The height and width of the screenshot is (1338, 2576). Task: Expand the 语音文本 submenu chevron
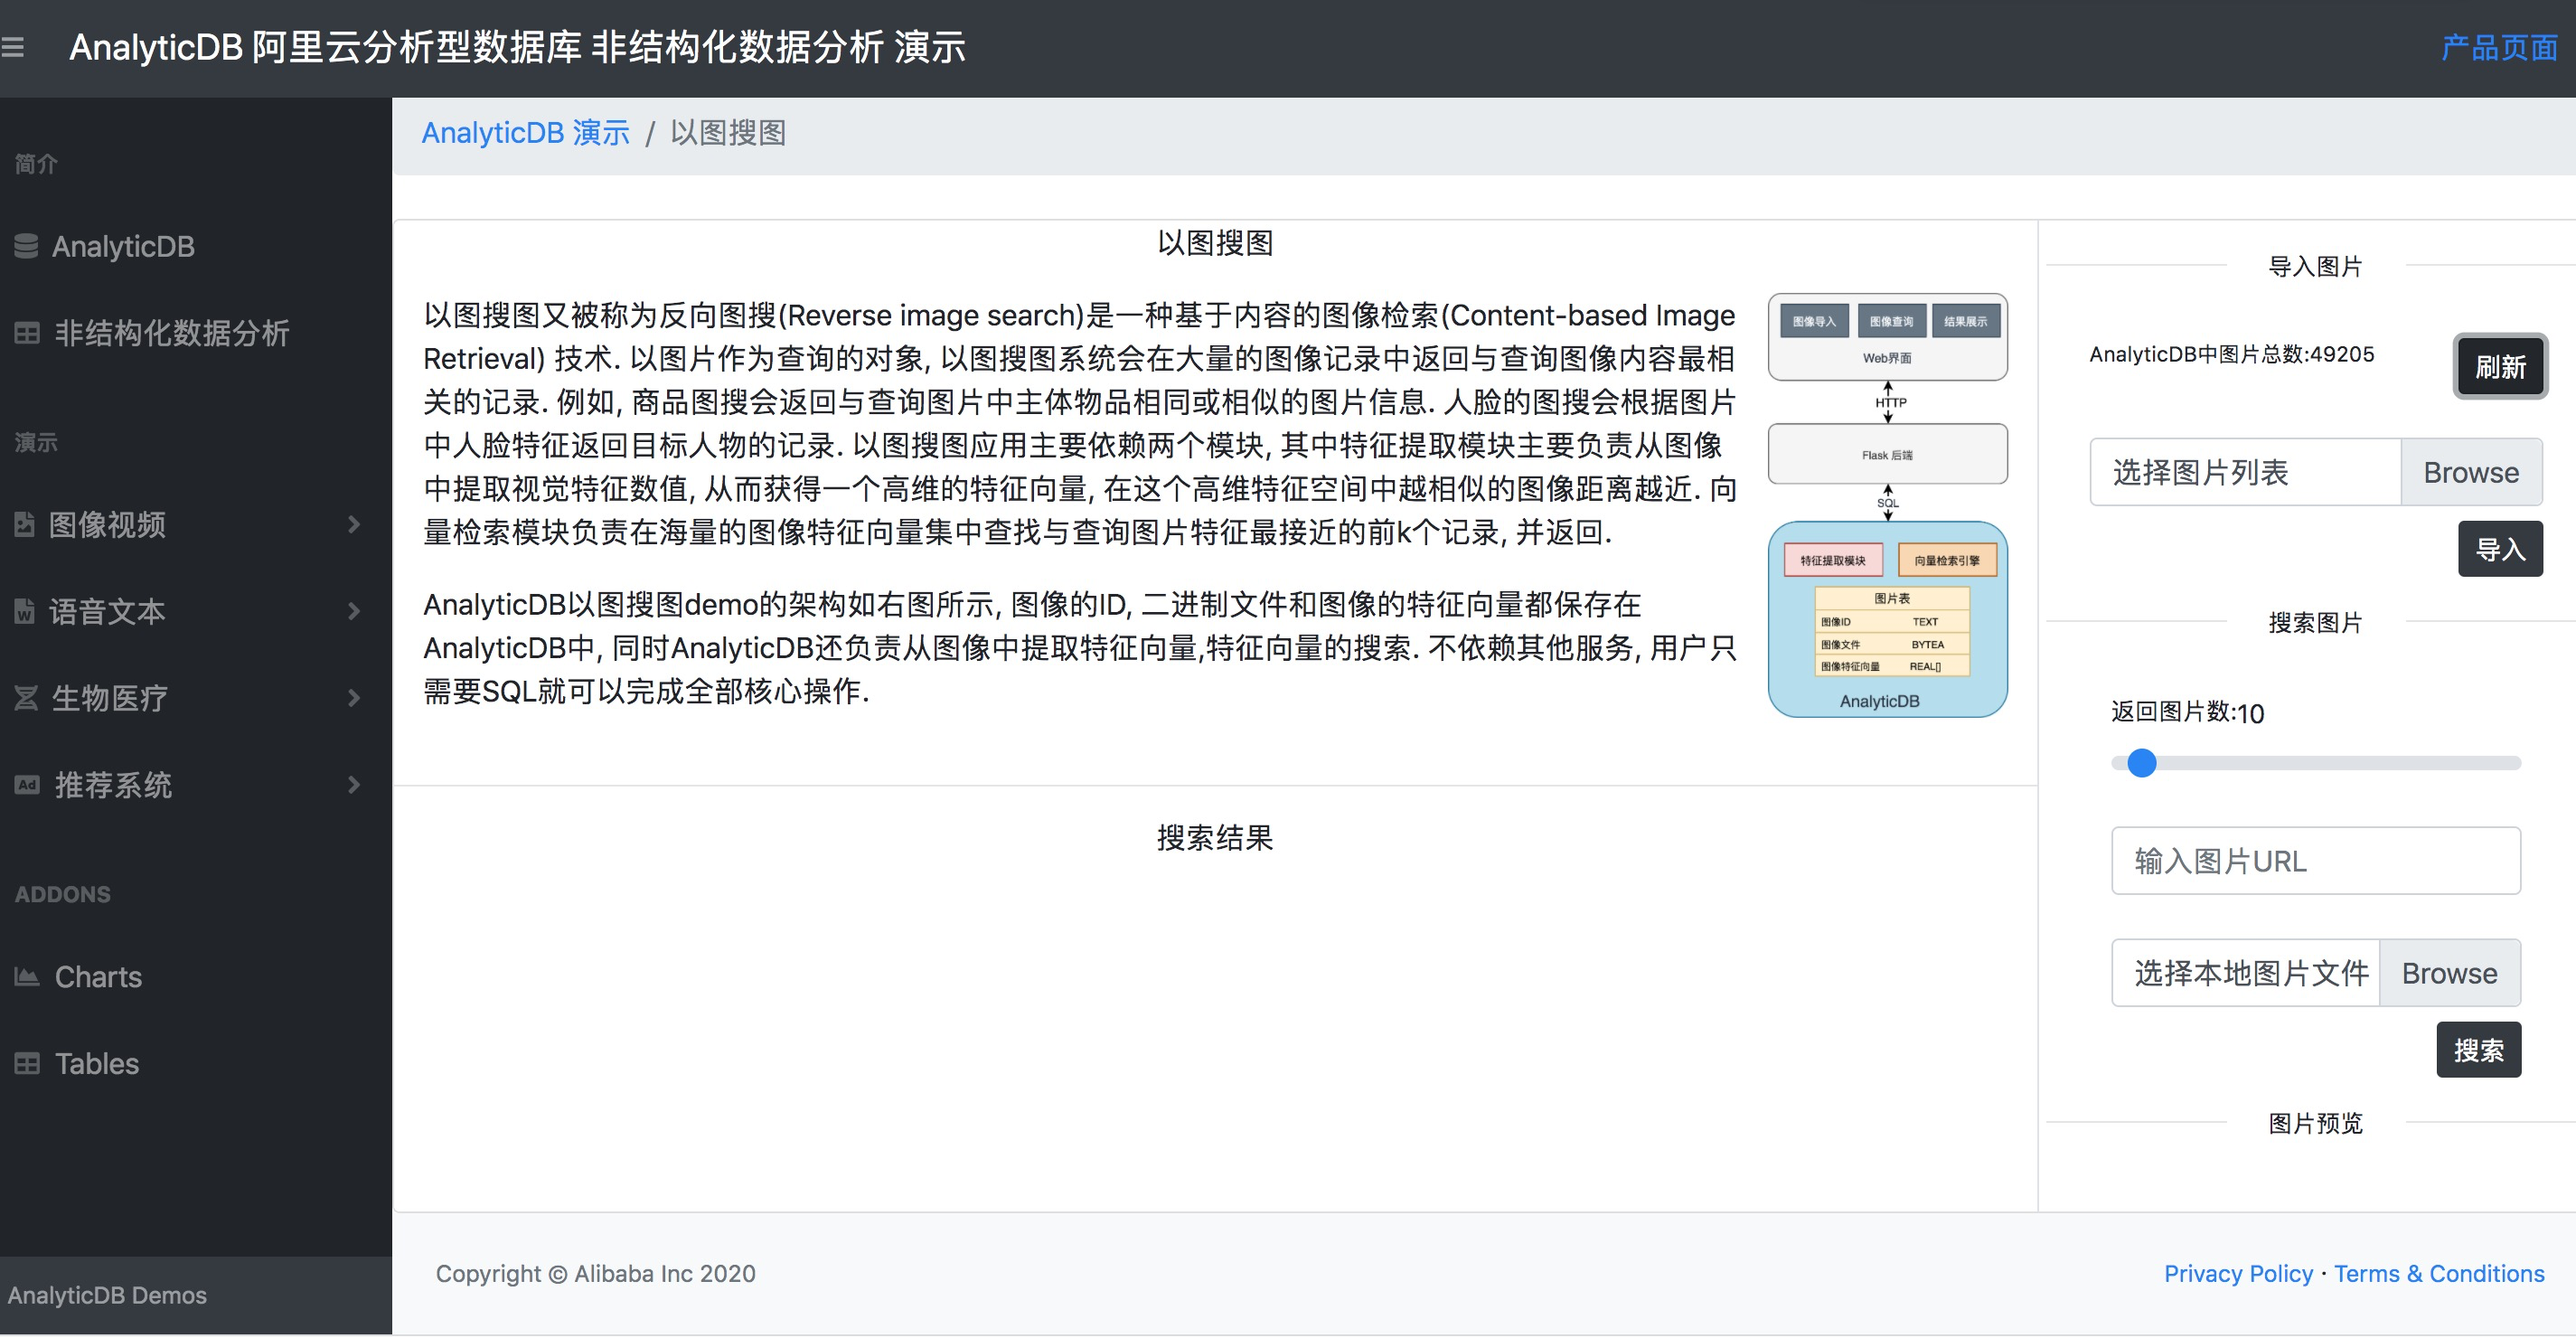tap(354, 611)
